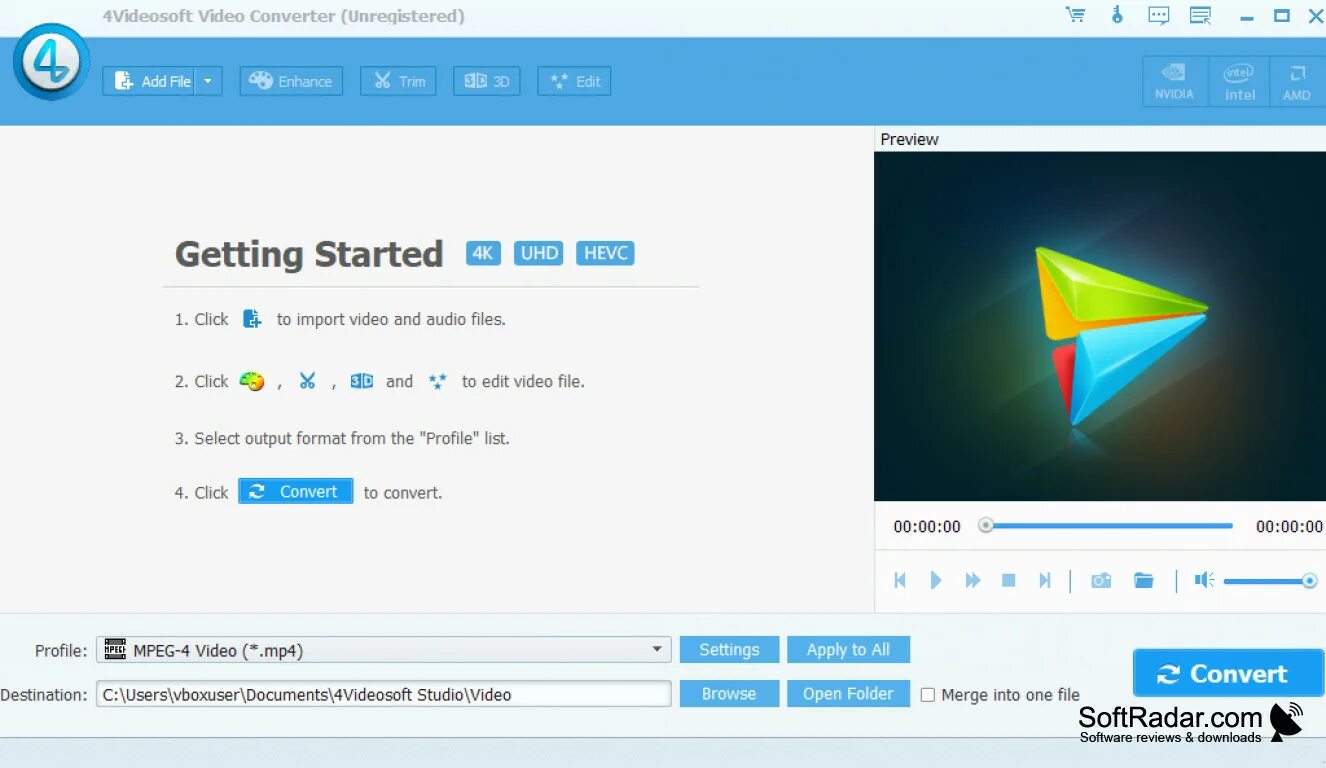Open the 3D settings tool
The image size is (1326, 768).
click(487, 81)
